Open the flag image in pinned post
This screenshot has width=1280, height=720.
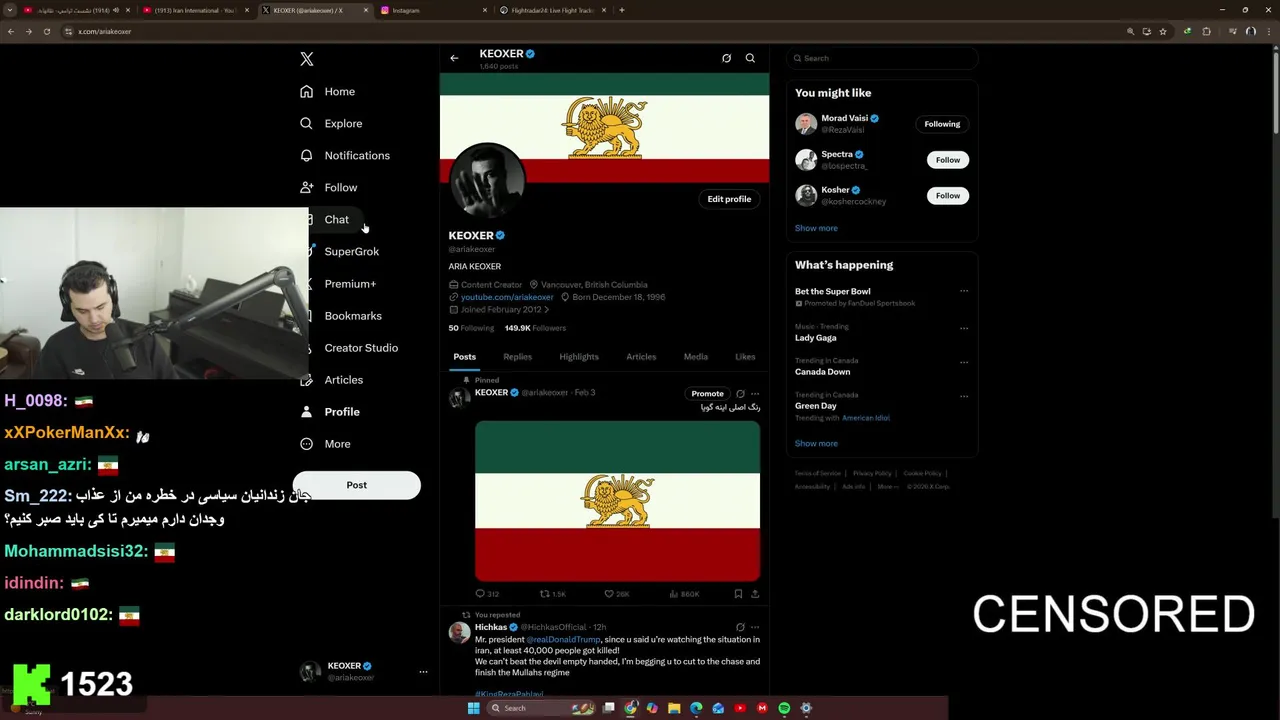click(x=617, y=501)
